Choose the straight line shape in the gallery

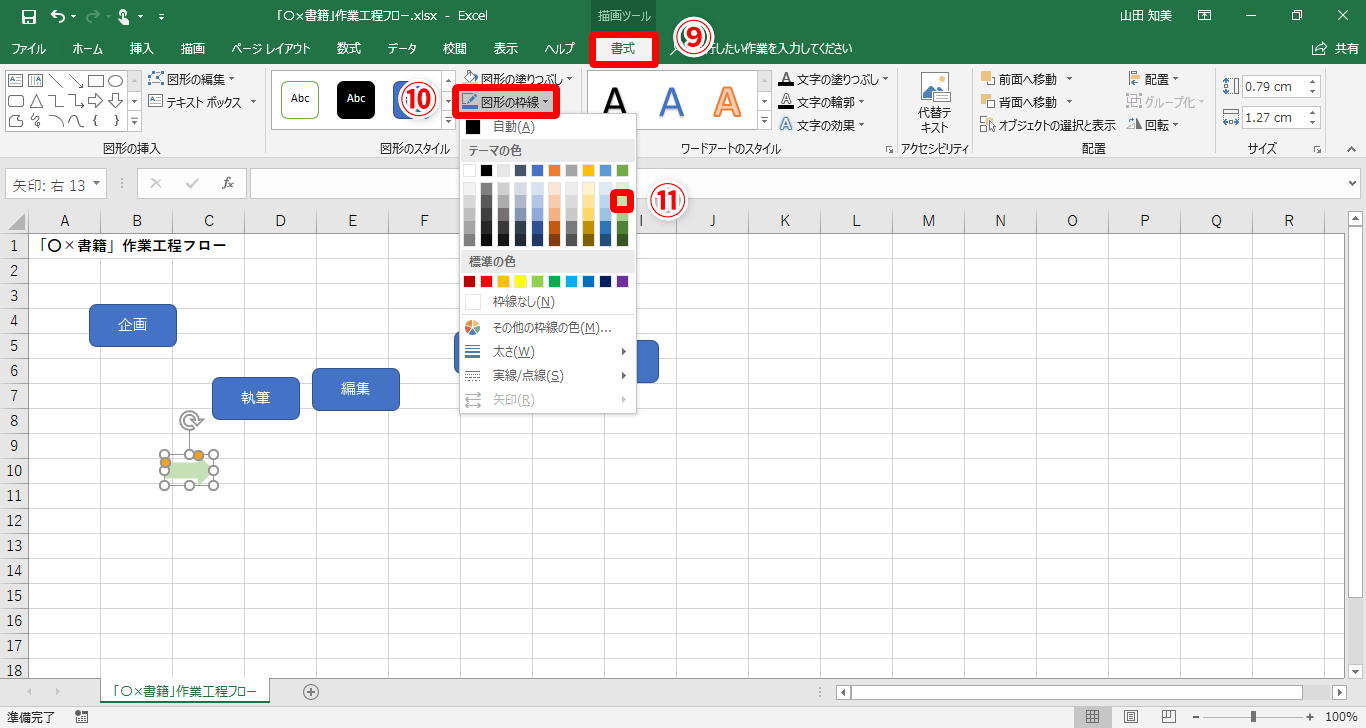(55, 80)
